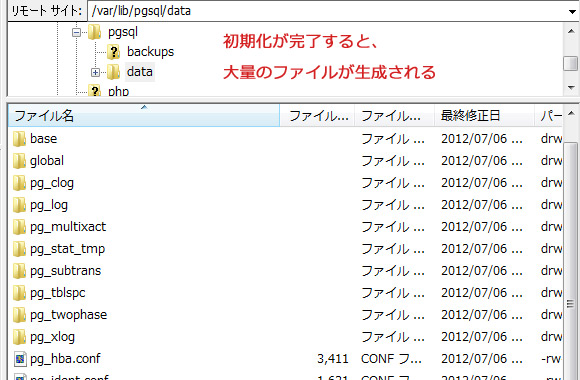This screenshot has height=380, width=580.
Task: Click the tree pane scrollbar thumb
Action: click(571, 63)
